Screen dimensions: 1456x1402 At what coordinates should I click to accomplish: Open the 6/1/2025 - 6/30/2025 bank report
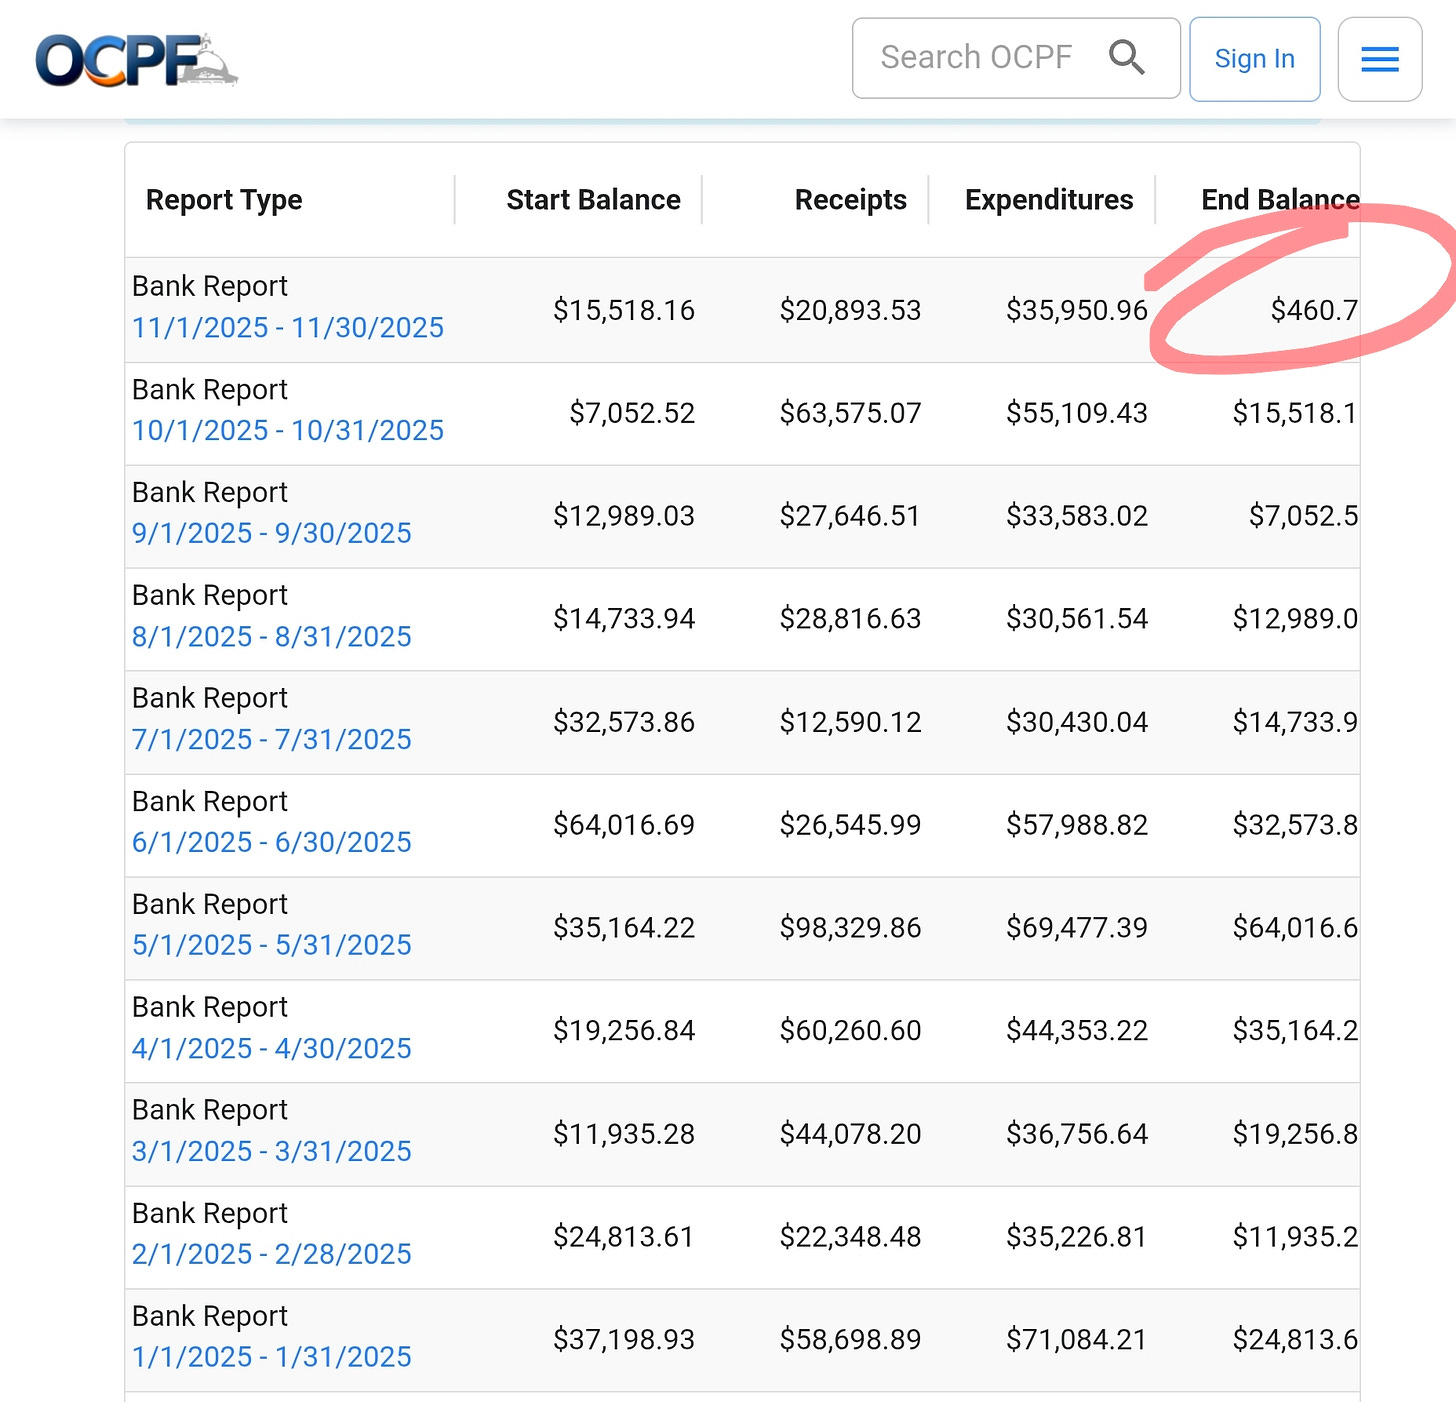[272, 843]
